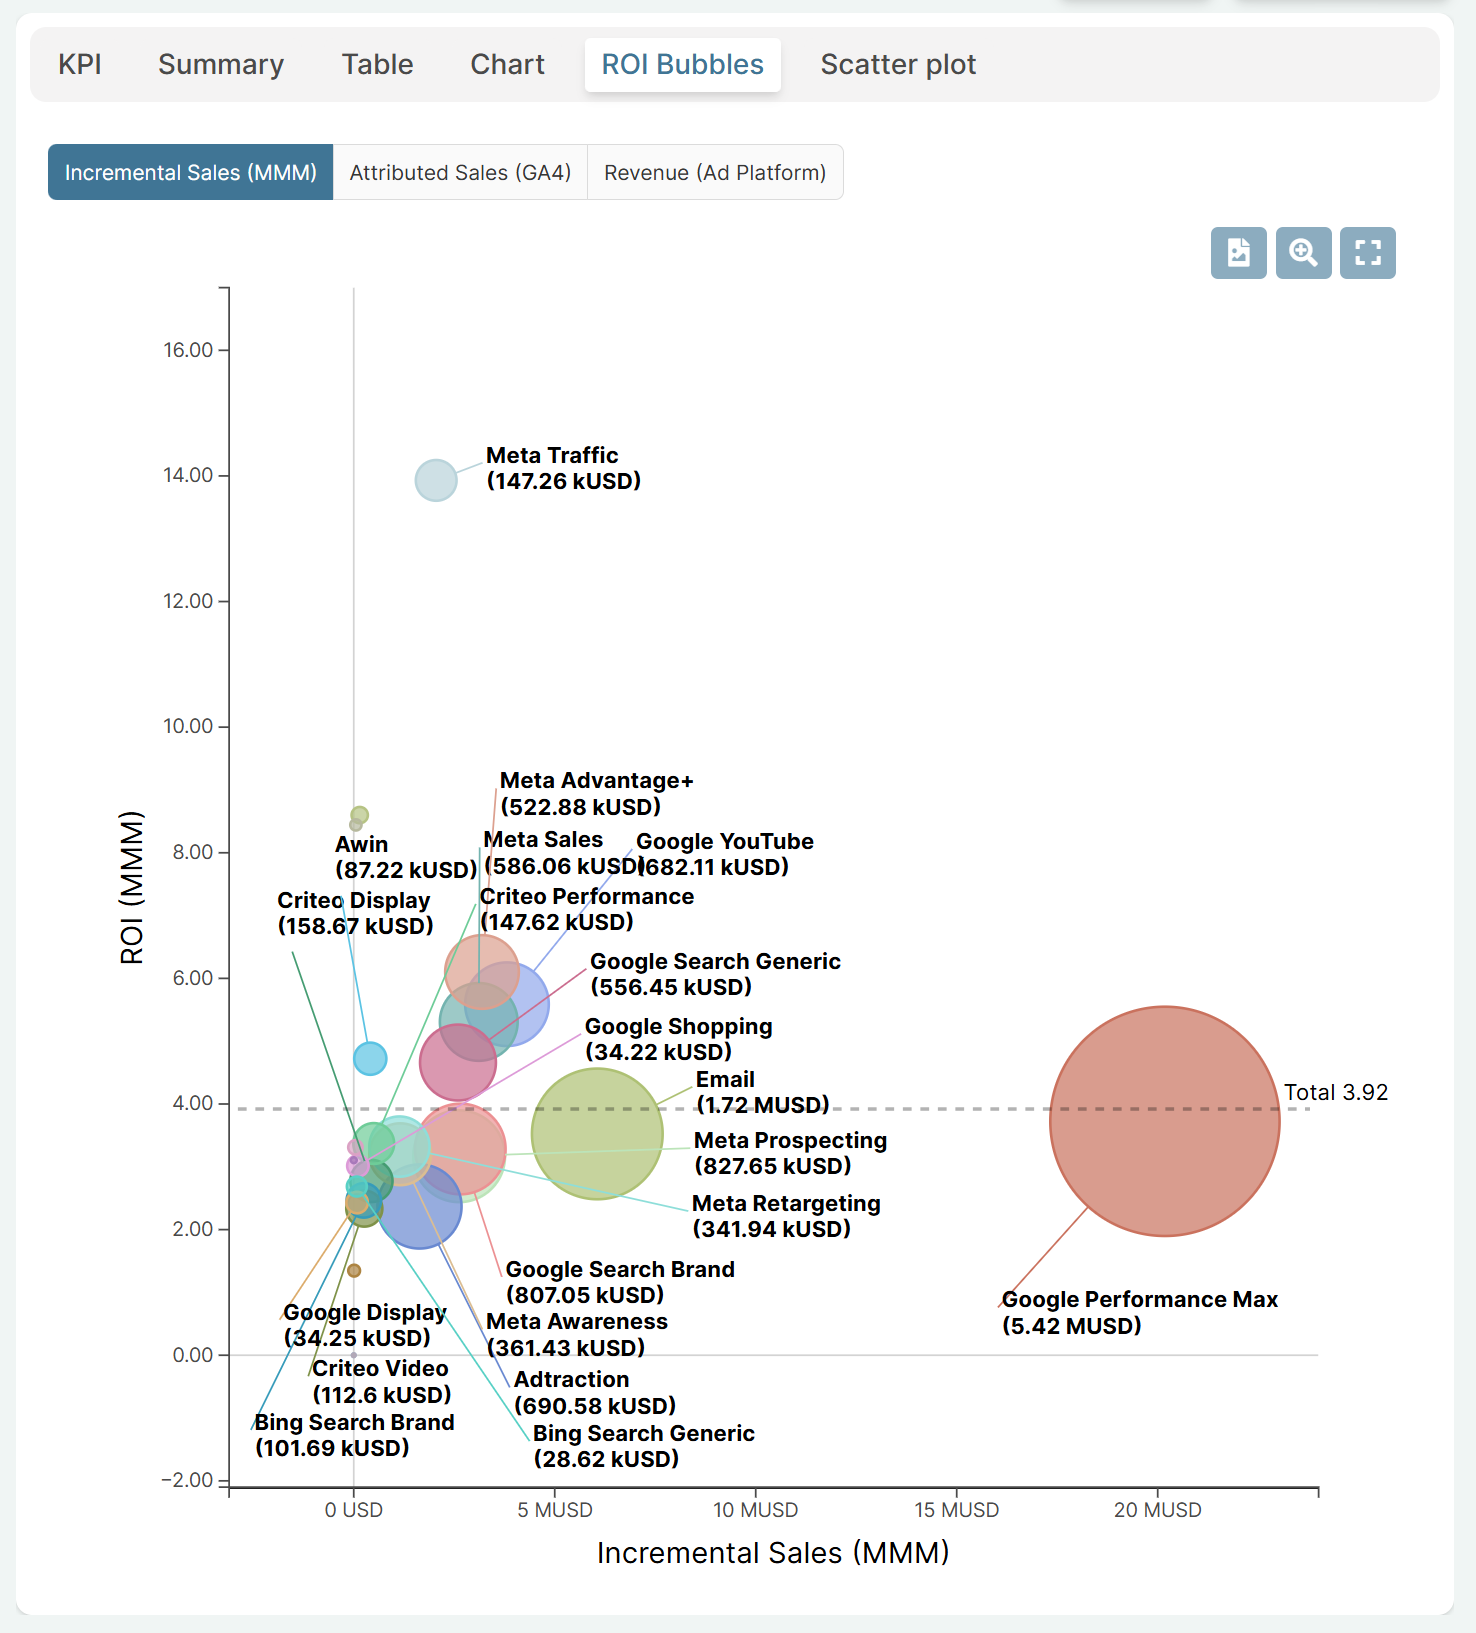Select the Meta Traffic bubble near 14 ROI
Image resolution: width=1476 pixels, height=1633 pixels.
tap(436, 481)
